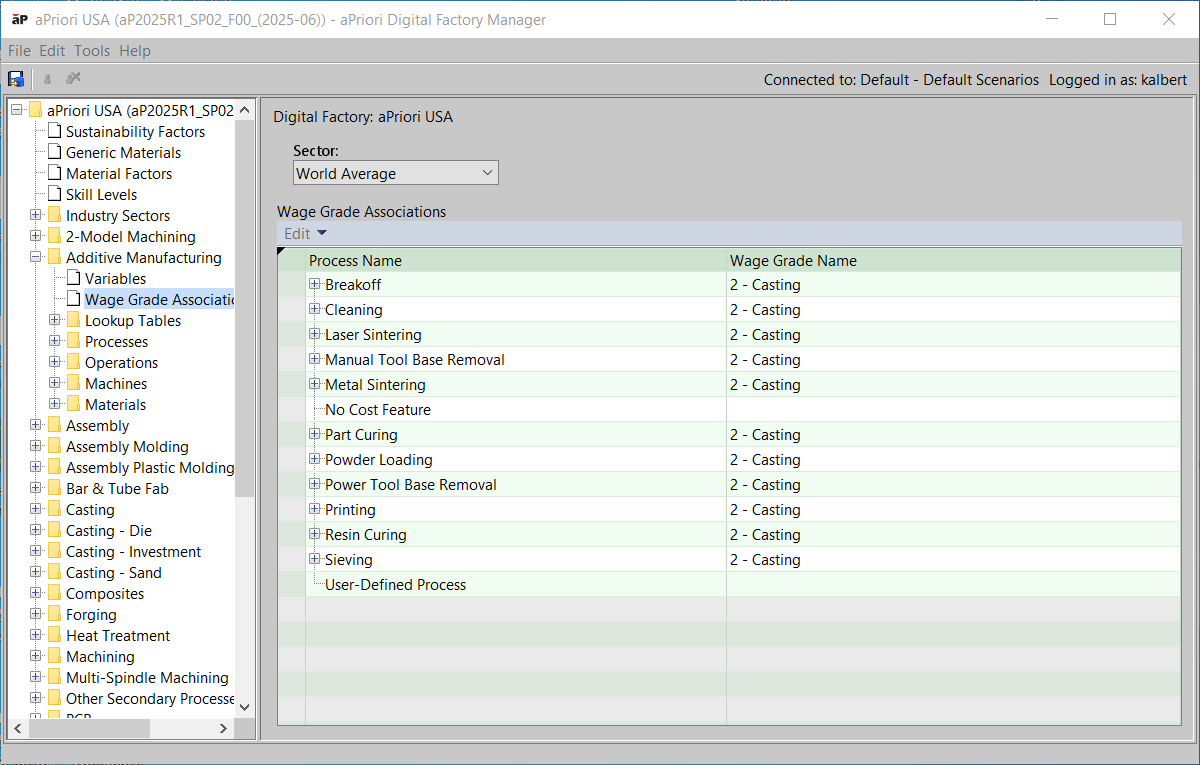
Task: Click the tree horizontal scroll left arrow
Action: [x=15, y=728]
